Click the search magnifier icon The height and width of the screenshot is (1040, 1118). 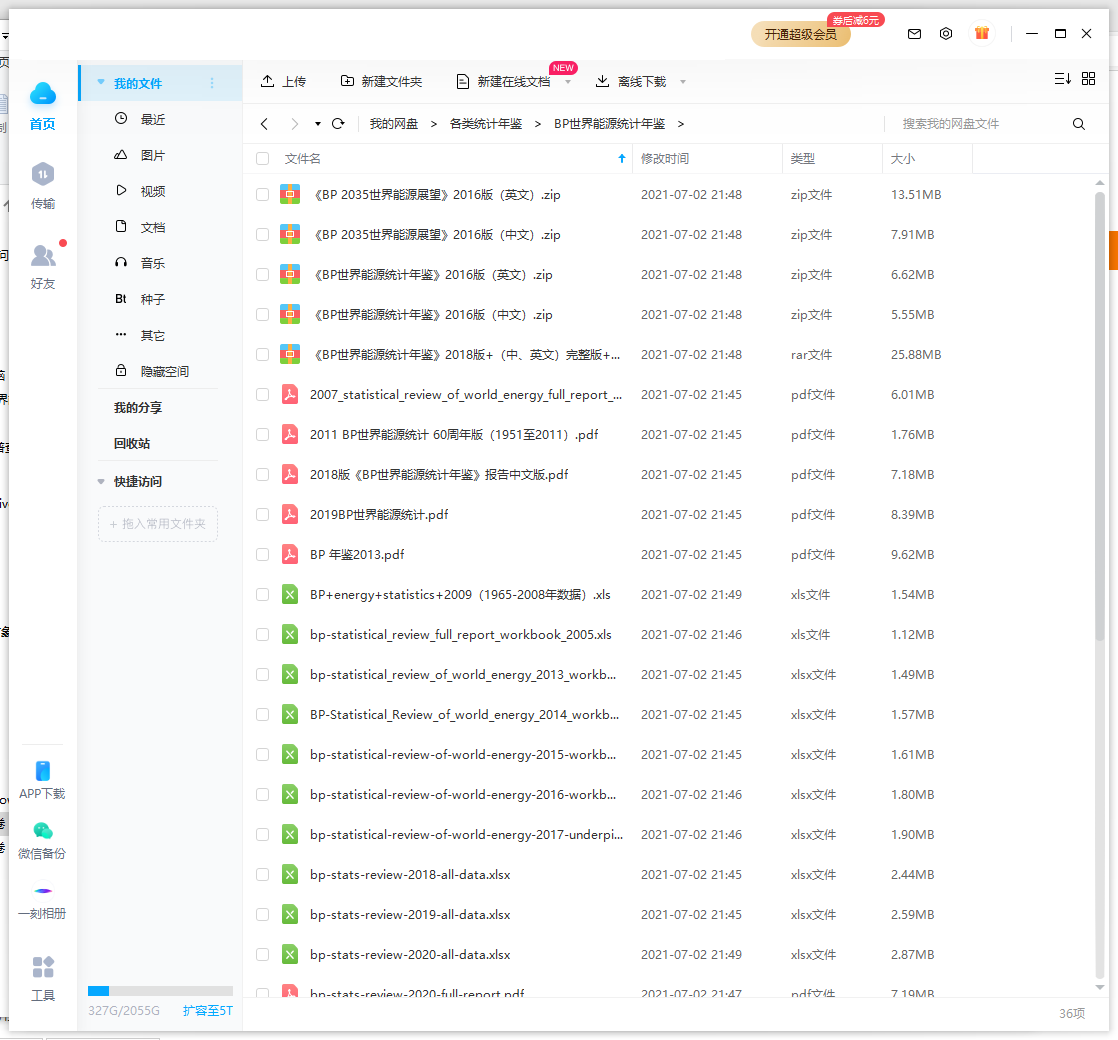1079,124
